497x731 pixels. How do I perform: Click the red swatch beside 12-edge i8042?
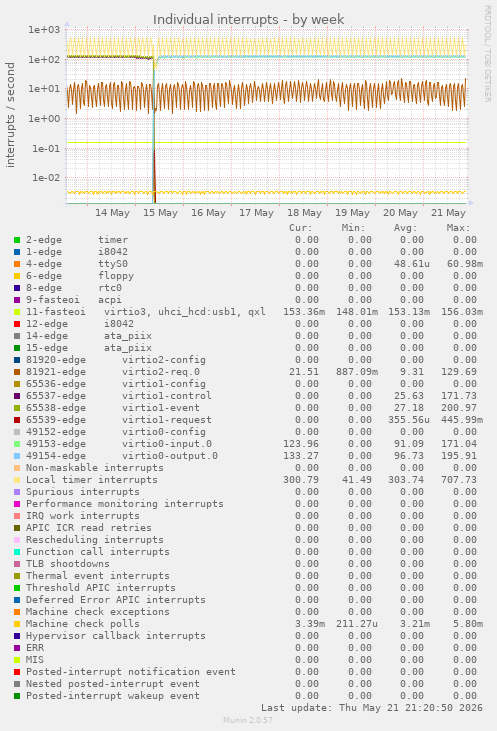(17, 324)
